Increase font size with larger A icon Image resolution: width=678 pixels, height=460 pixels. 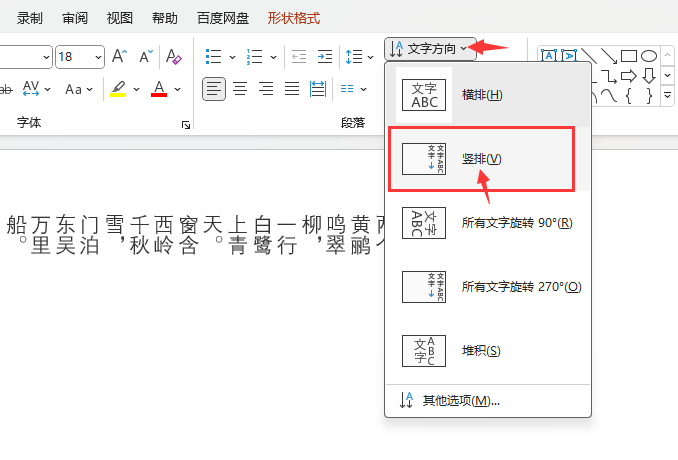click(120, 56)
